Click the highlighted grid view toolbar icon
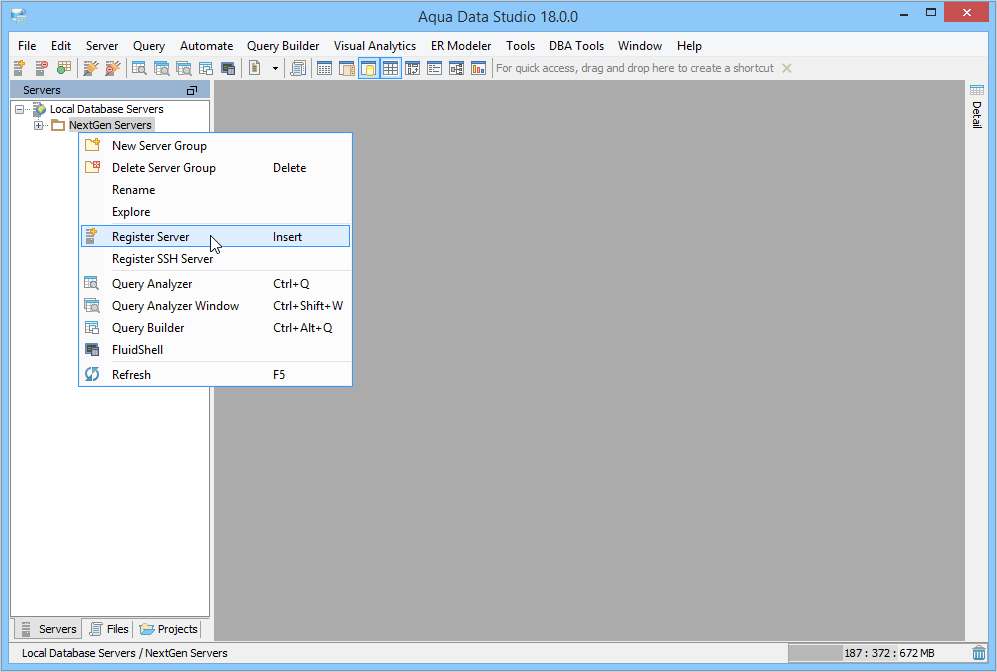This screenshot has height=672, width=997. click(390, 68)
